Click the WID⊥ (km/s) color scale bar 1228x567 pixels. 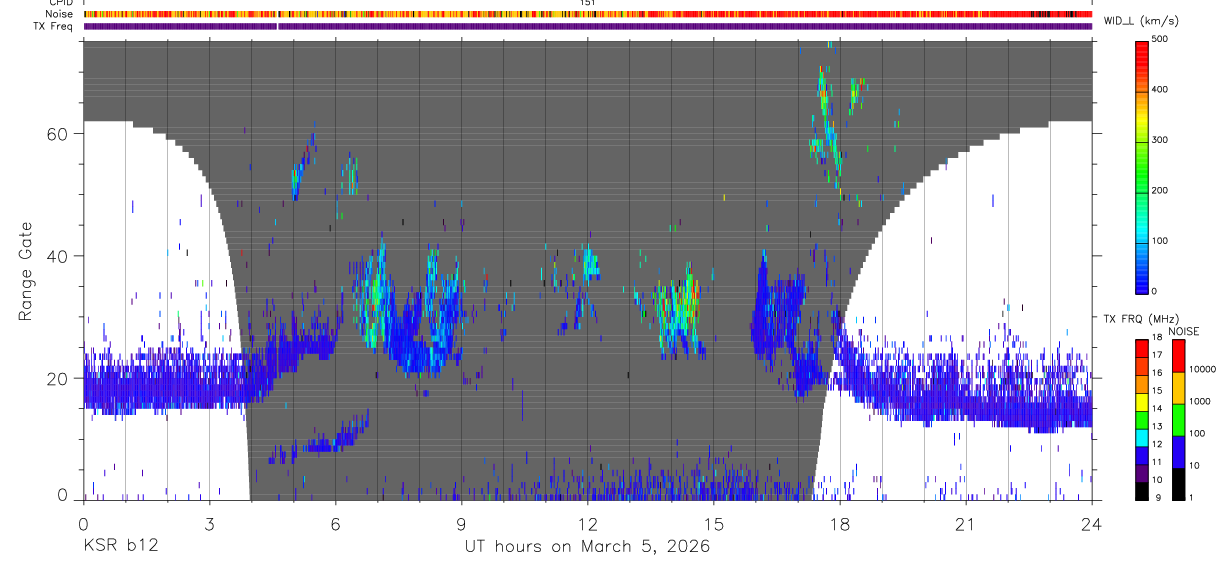point(1143,166)
